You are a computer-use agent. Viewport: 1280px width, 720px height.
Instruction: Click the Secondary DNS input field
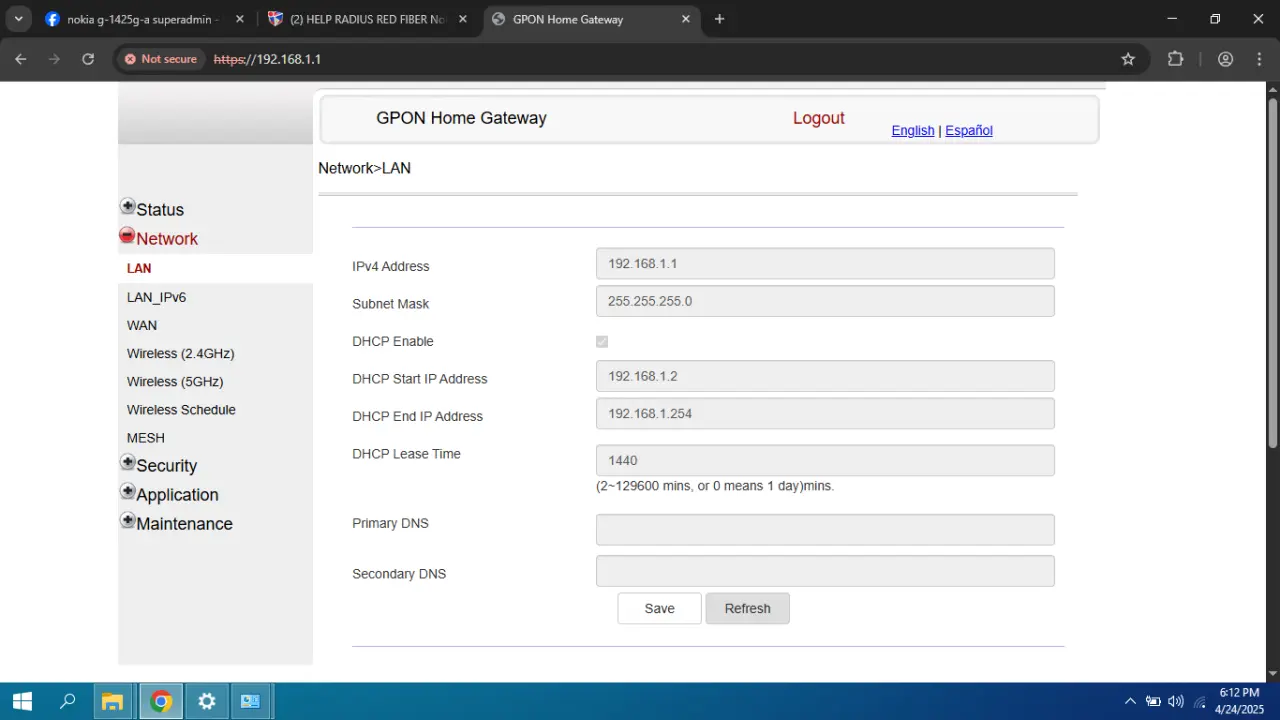pos(825,571)
